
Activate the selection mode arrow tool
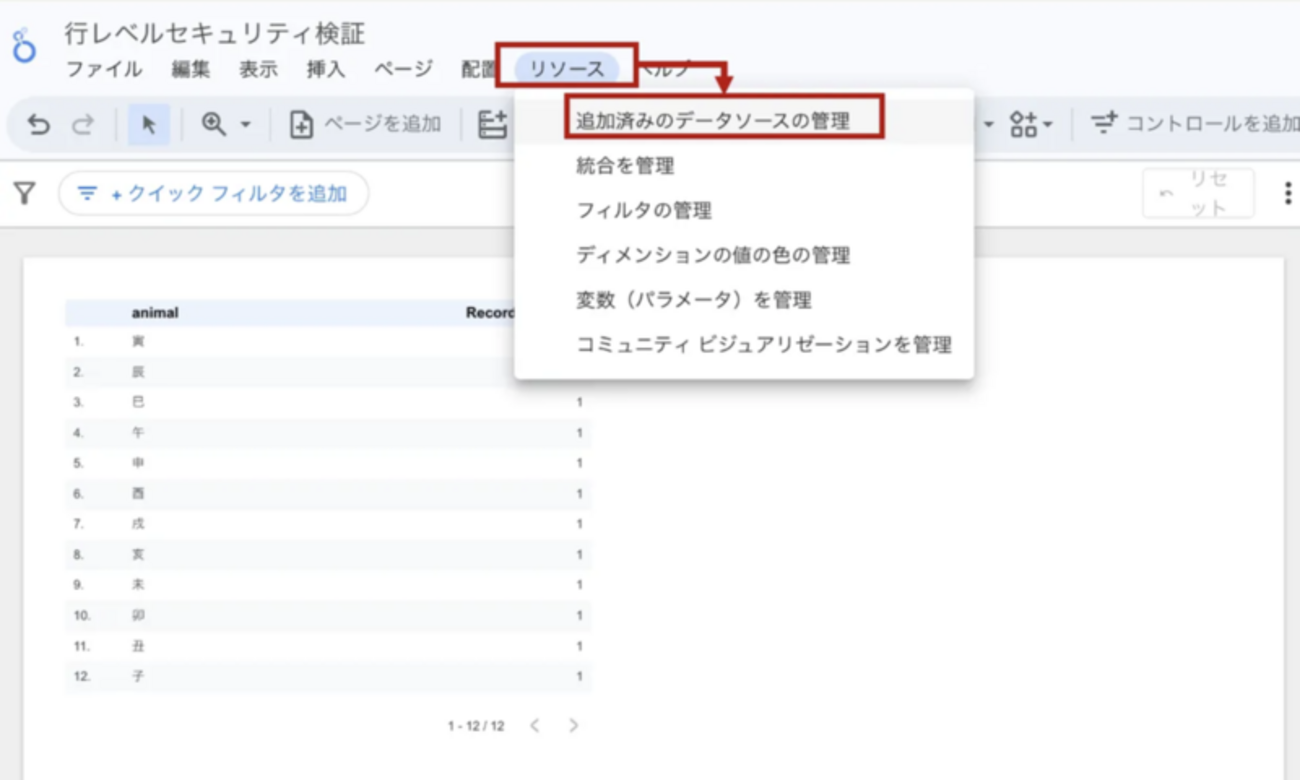[x=149, y=125]
